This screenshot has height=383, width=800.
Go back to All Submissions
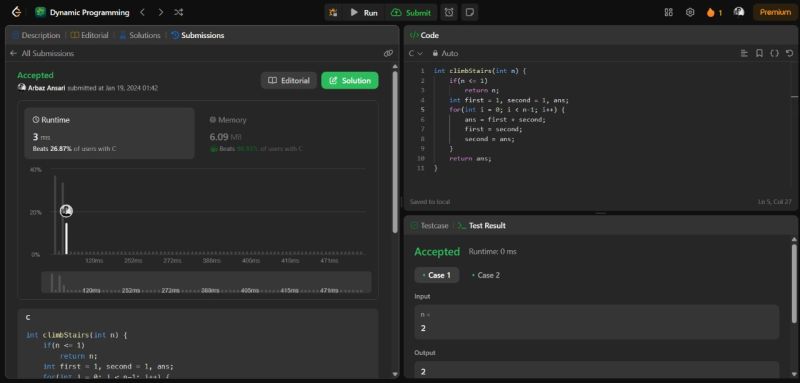[x=42, y=53]
